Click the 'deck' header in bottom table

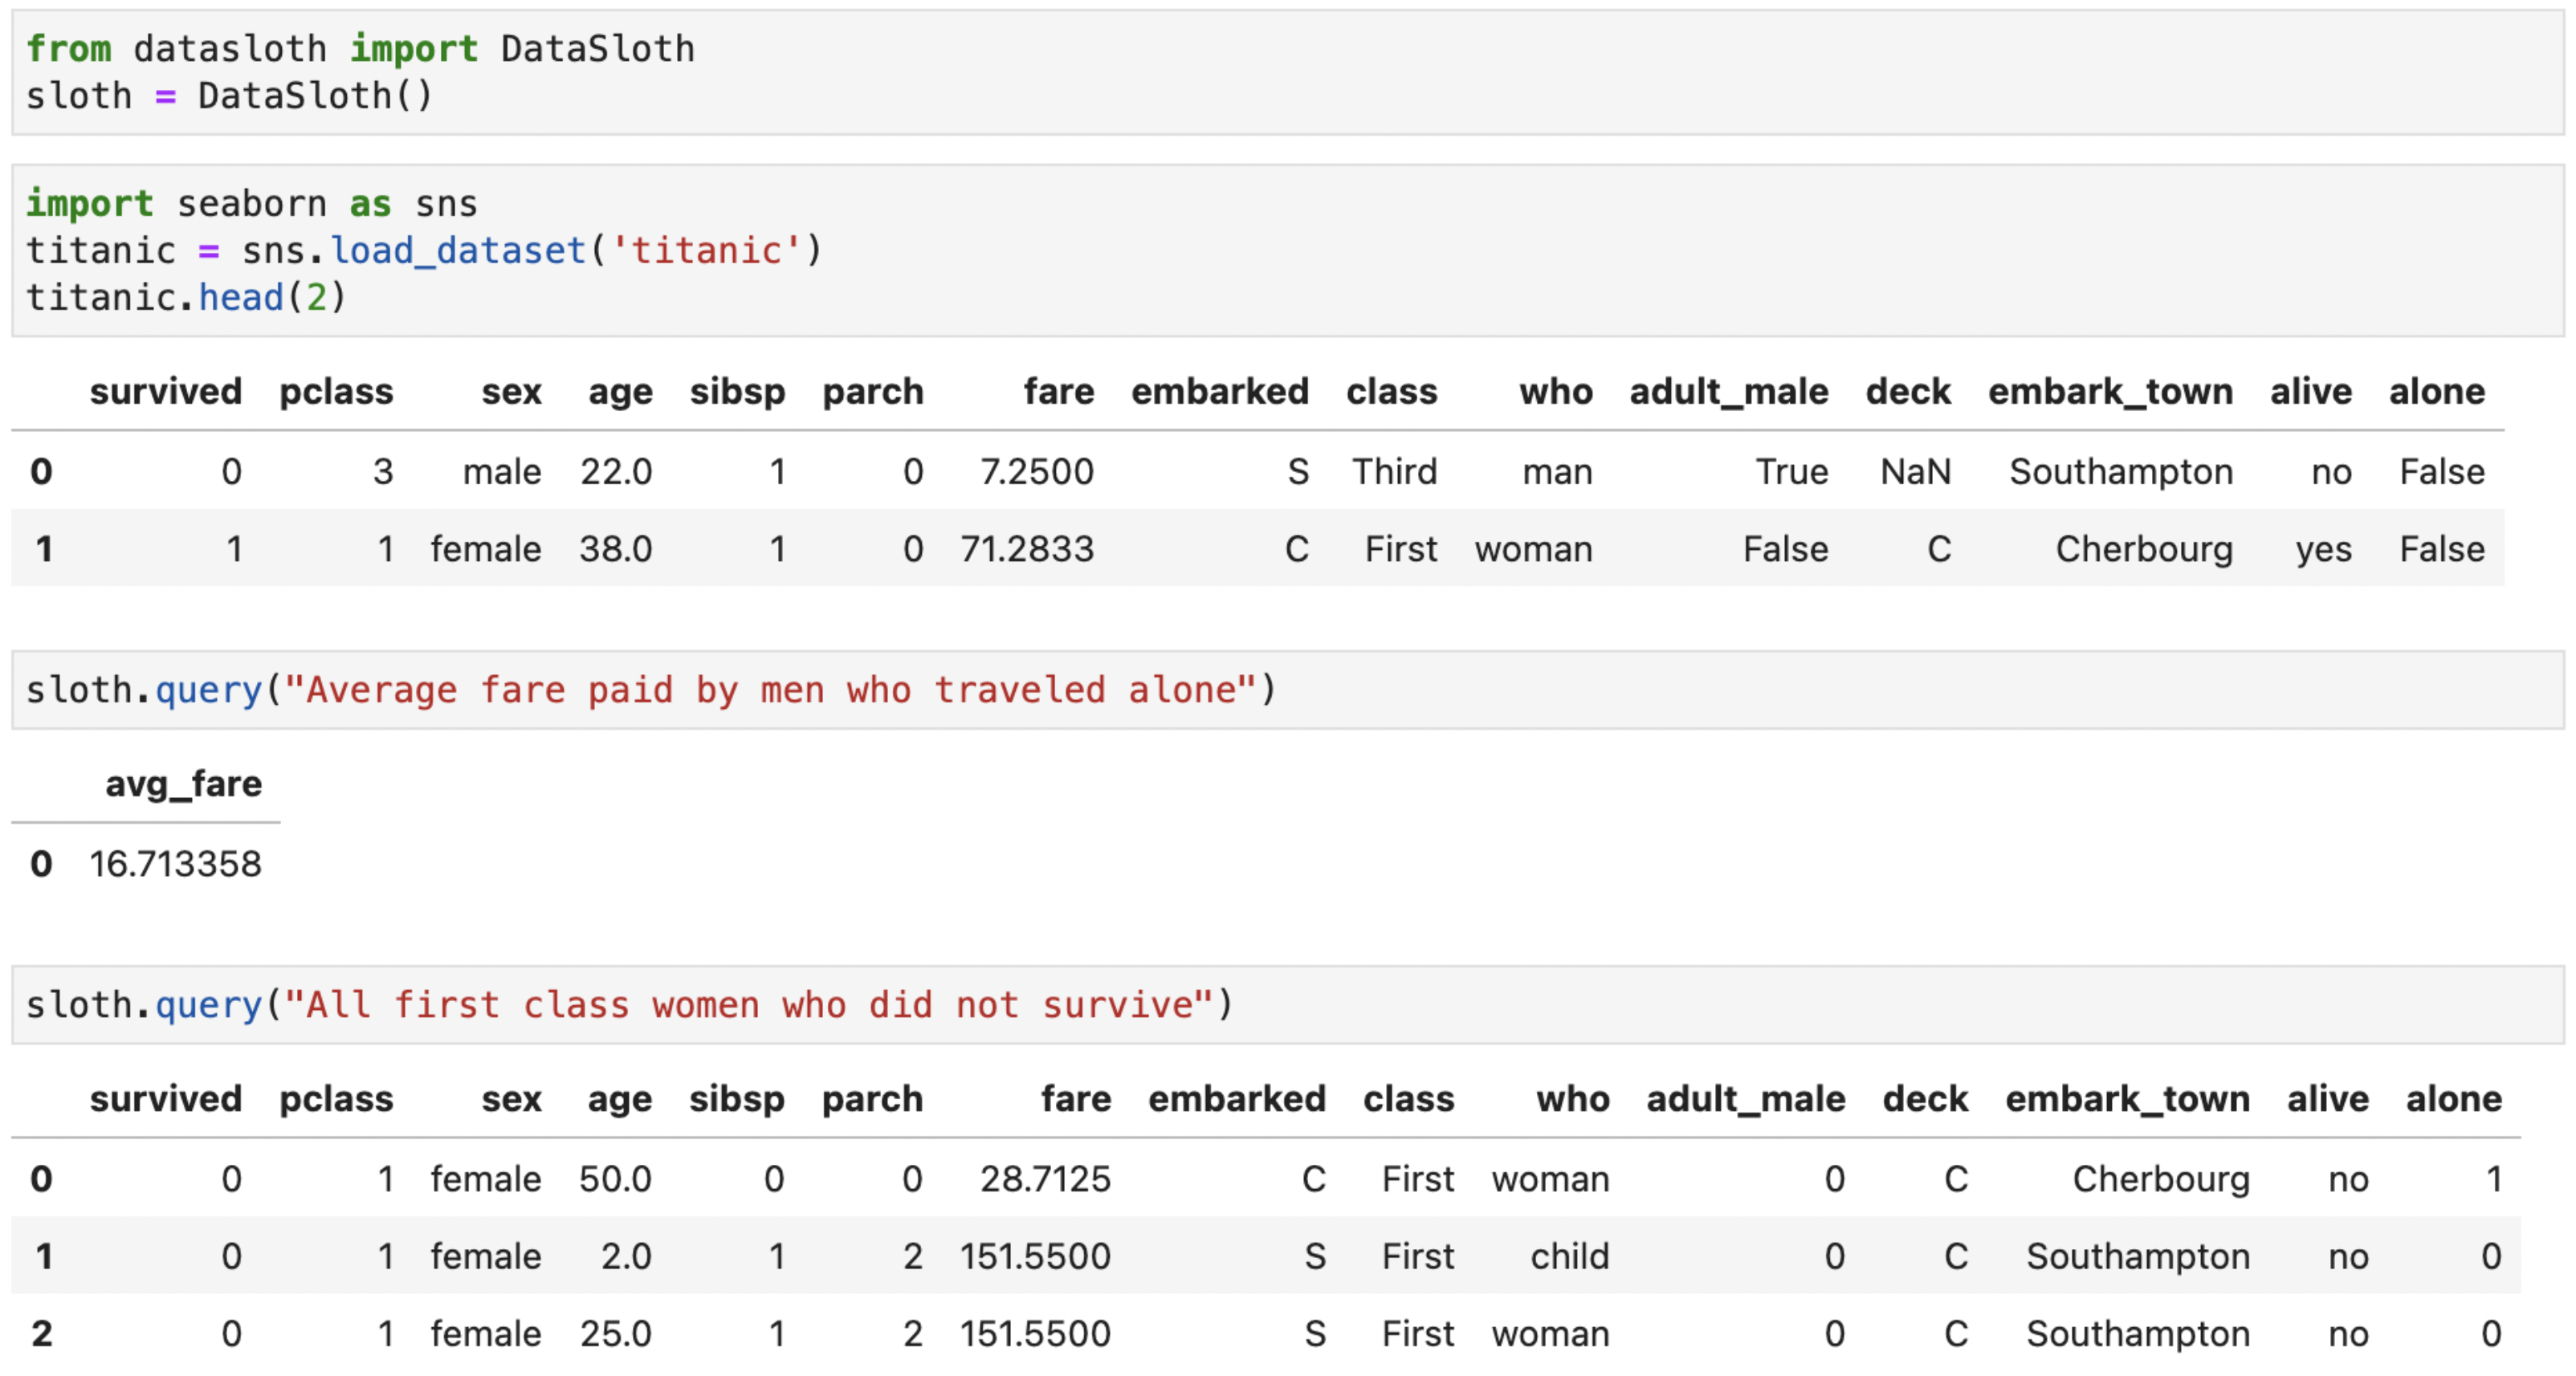[1925, 1098]
